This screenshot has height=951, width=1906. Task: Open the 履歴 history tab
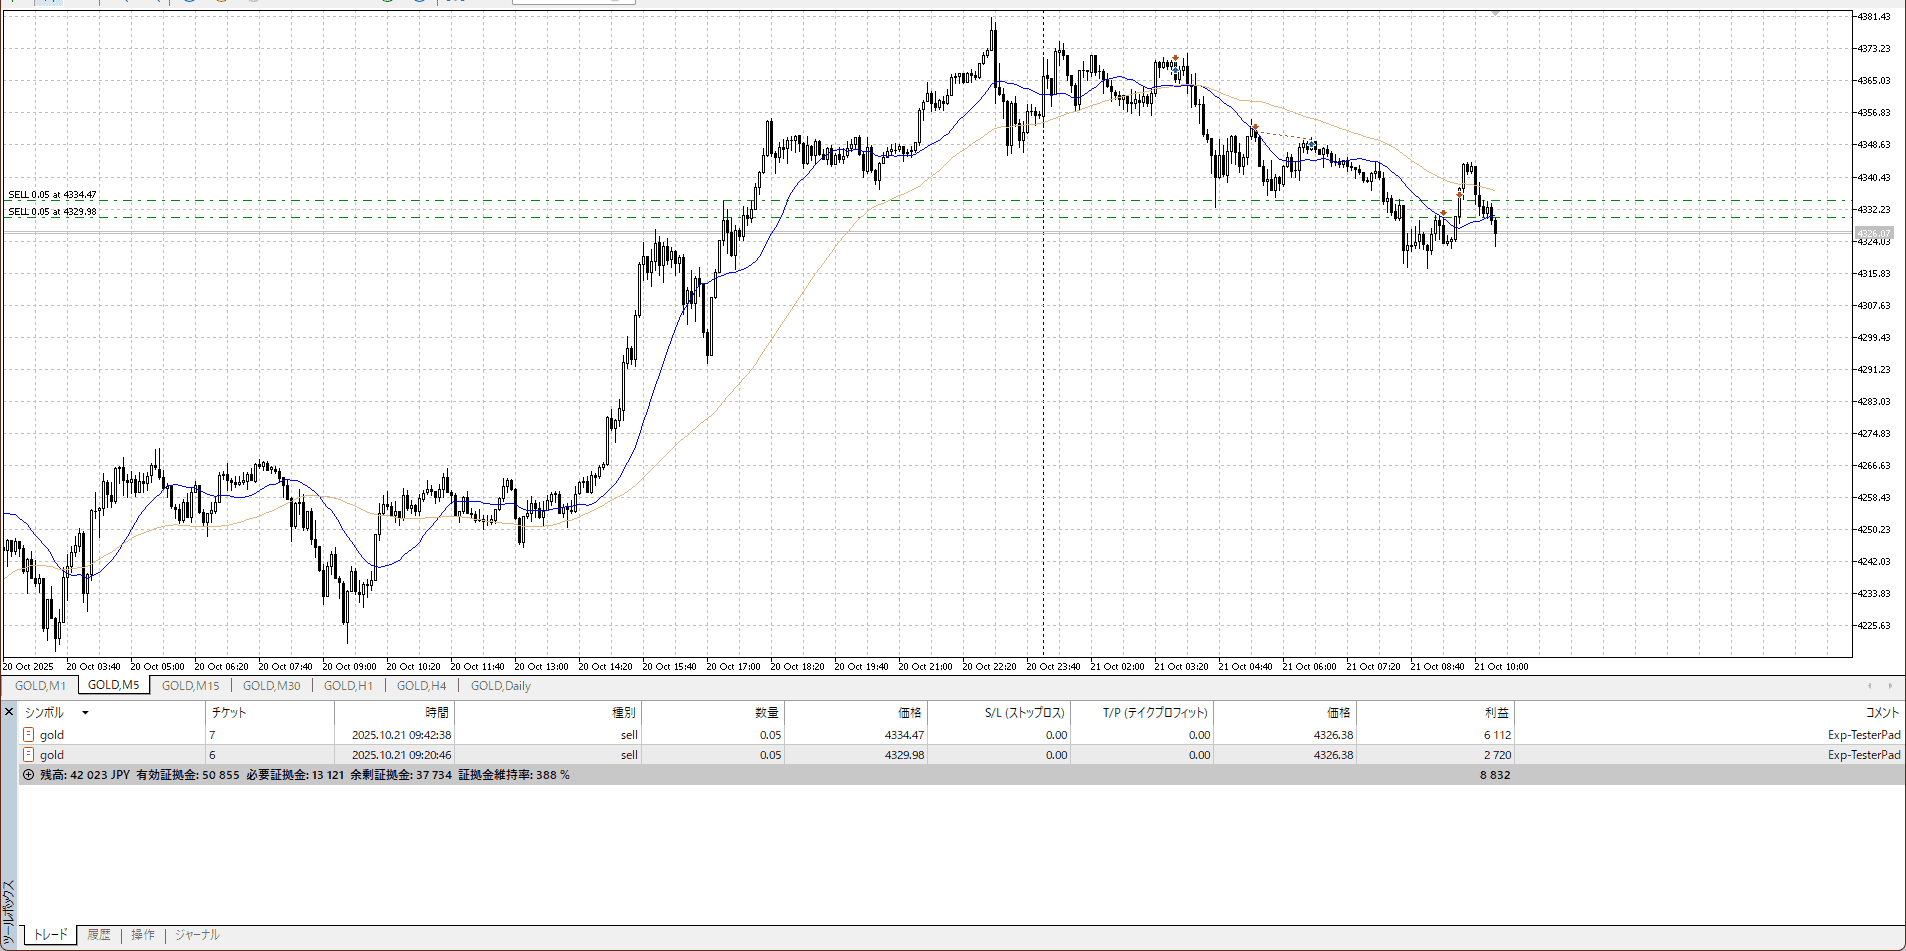point(99,935)
